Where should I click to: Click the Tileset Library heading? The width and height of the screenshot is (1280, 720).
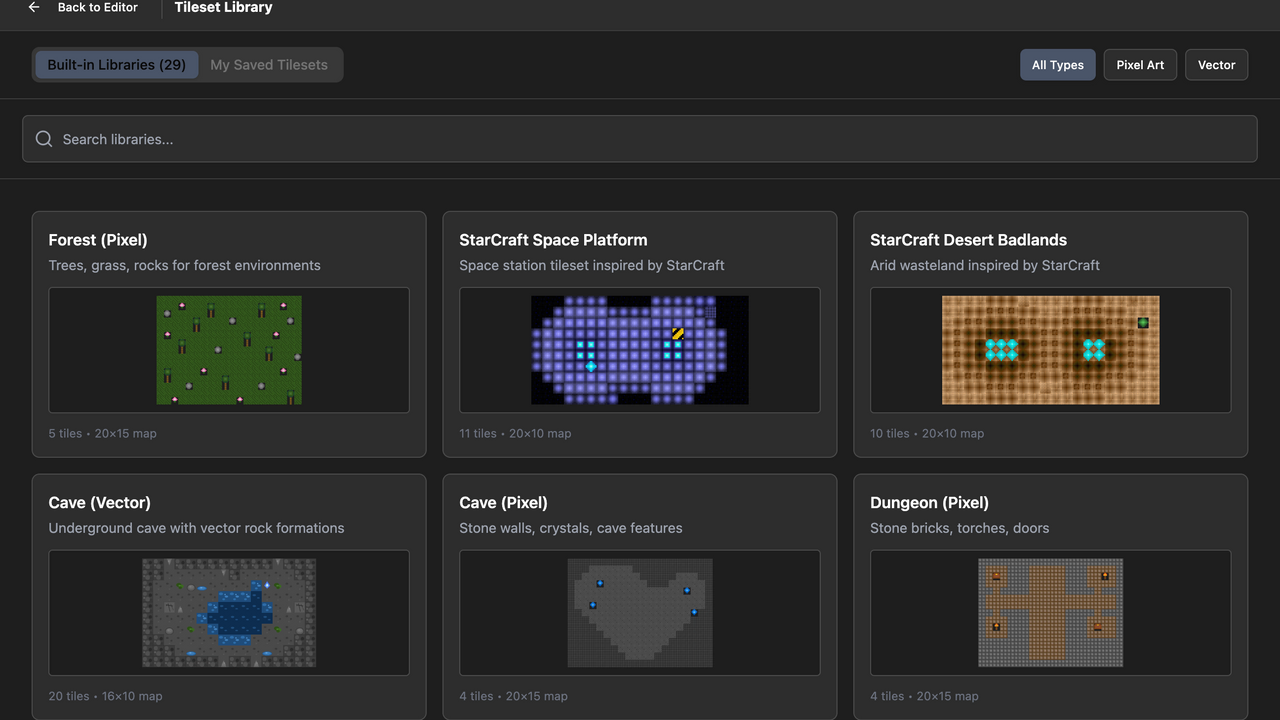click(x=223, y=7)
